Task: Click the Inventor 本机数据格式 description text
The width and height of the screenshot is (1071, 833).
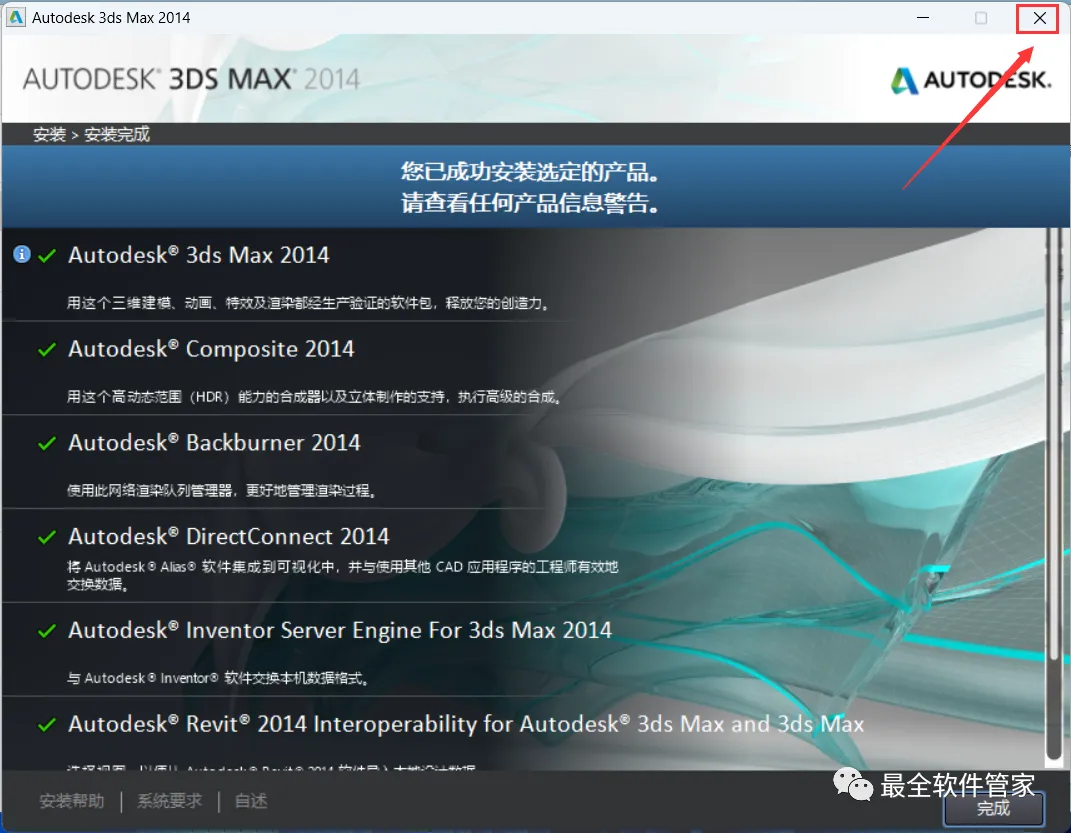Action: click(x=218, y=678)
